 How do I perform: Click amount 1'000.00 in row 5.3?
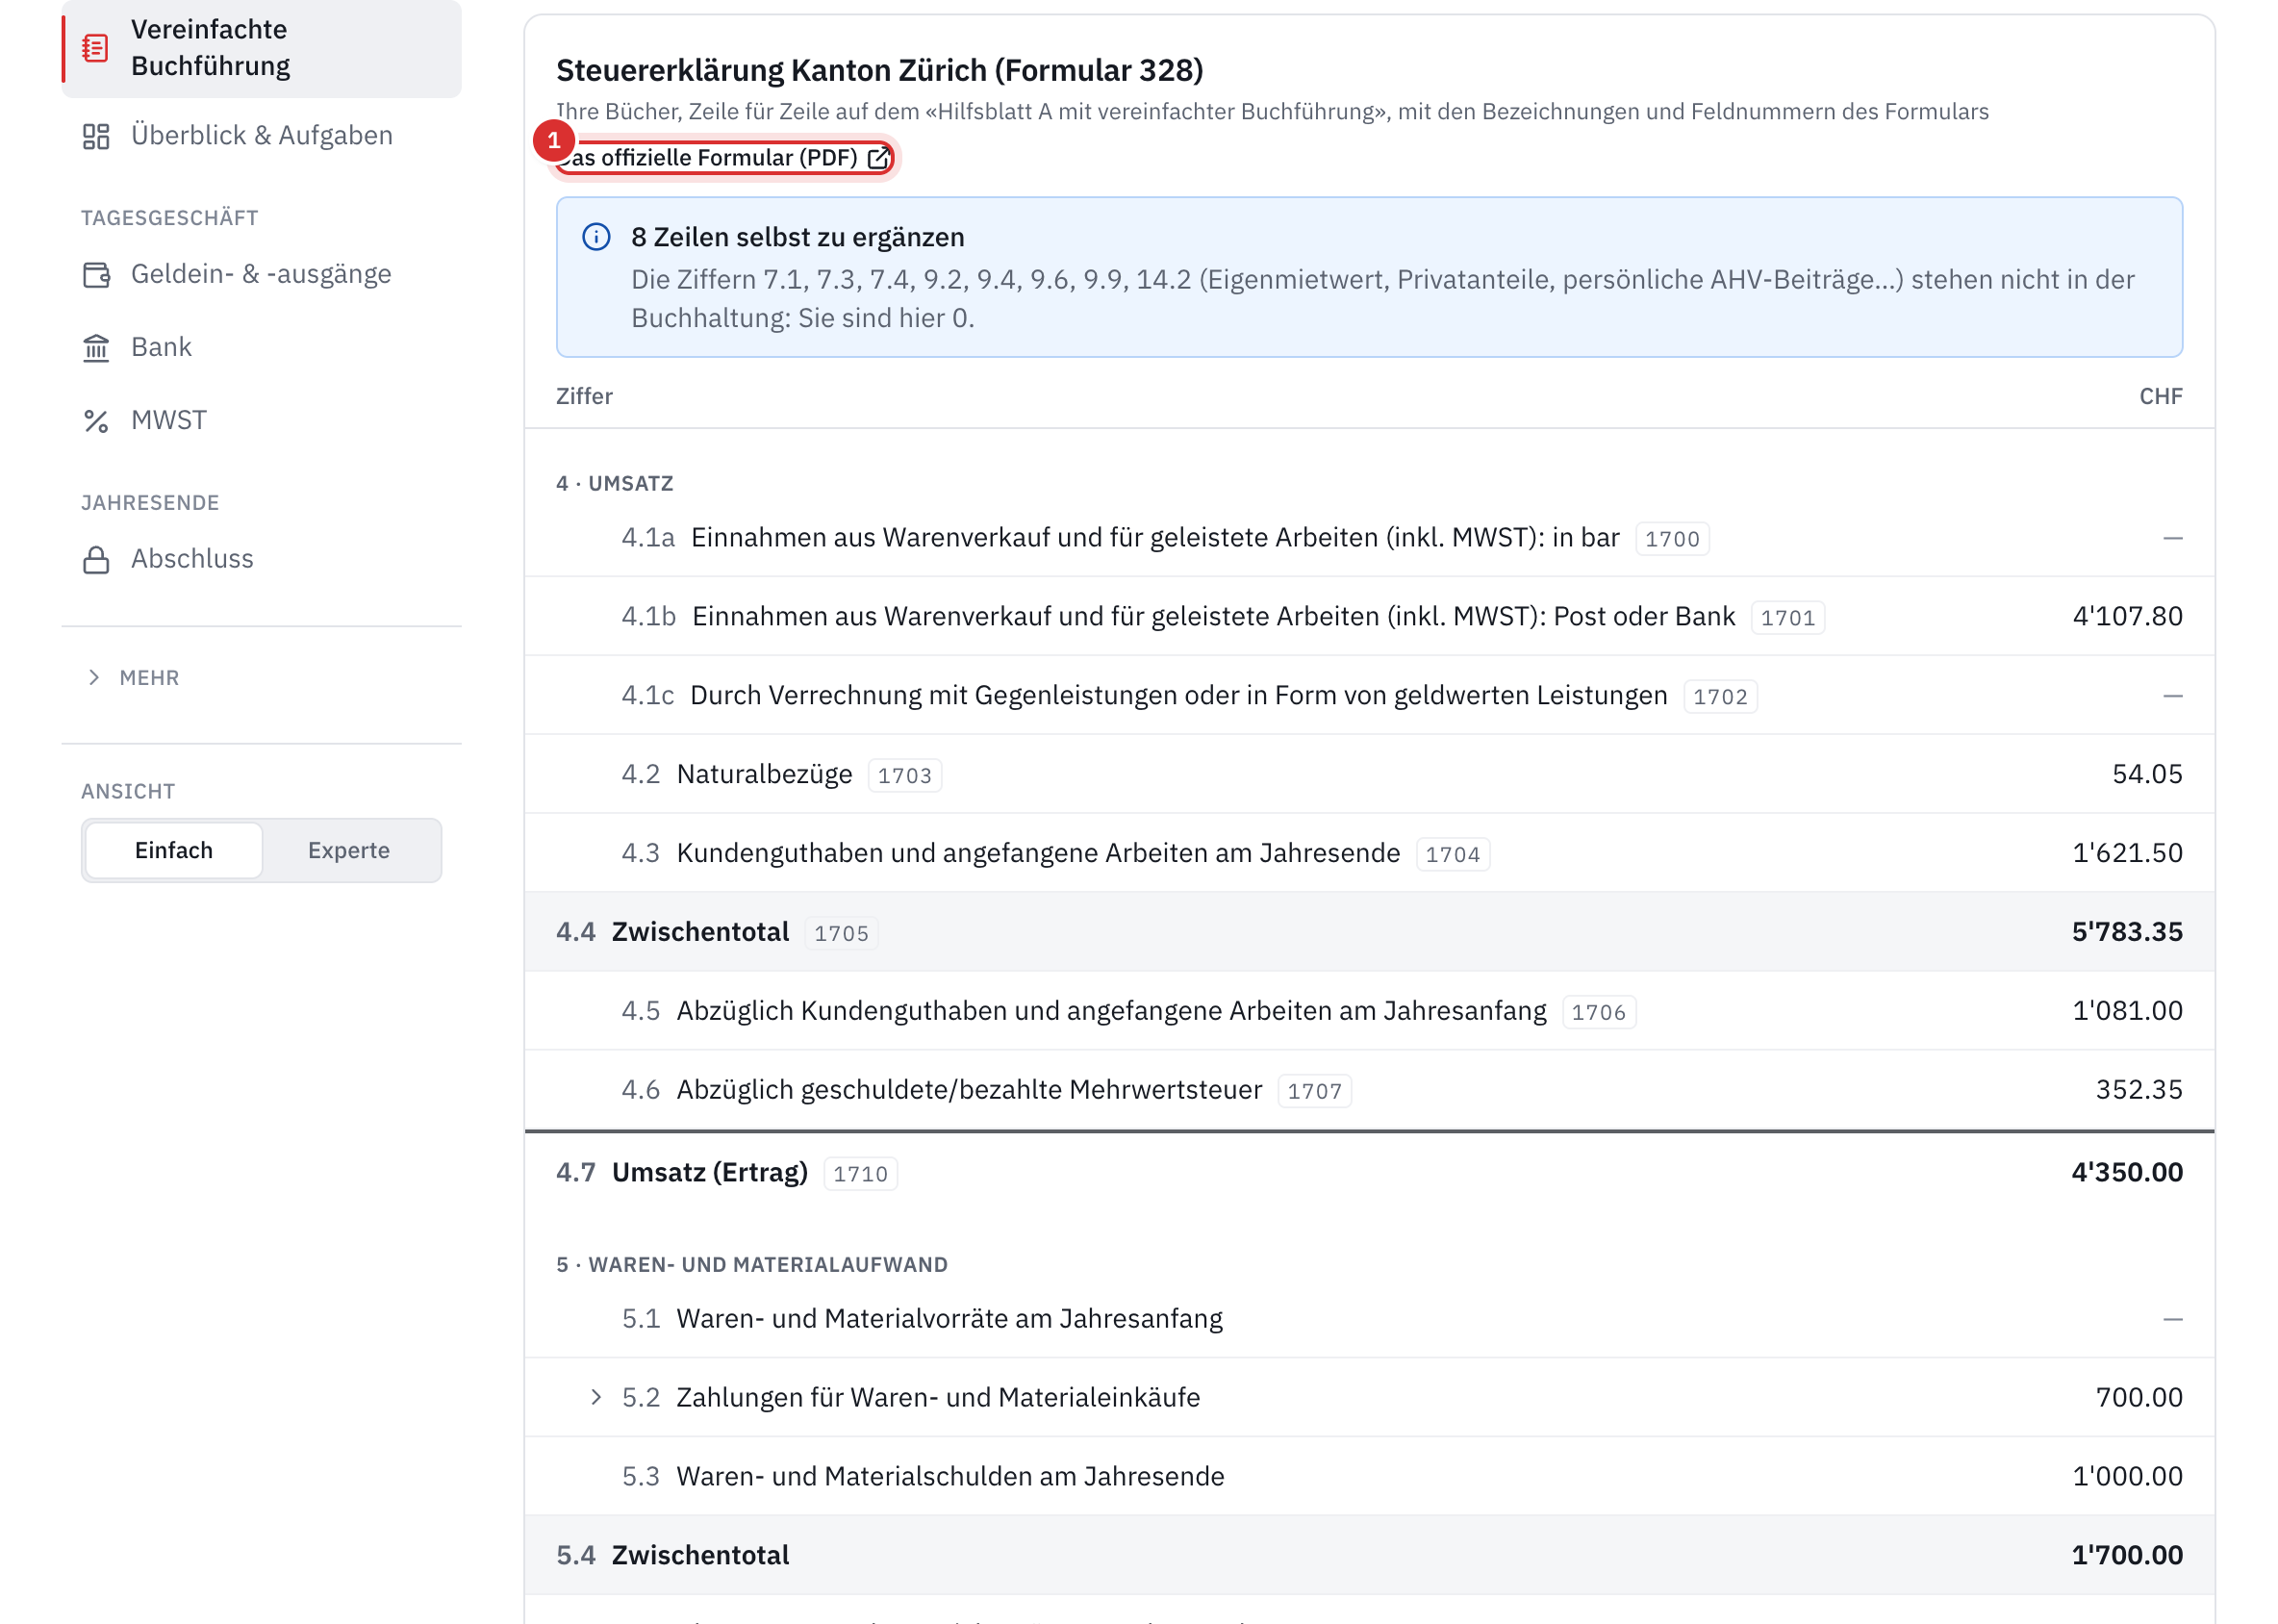(2127, 1476)
